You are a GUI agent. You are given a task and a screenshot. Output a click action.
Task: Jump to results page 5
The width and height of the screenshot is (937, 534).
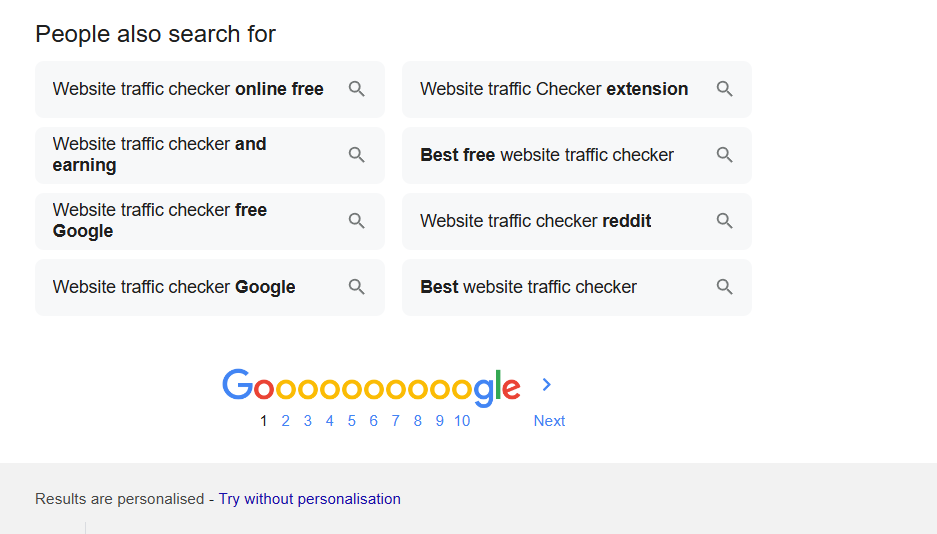point(352,421)
